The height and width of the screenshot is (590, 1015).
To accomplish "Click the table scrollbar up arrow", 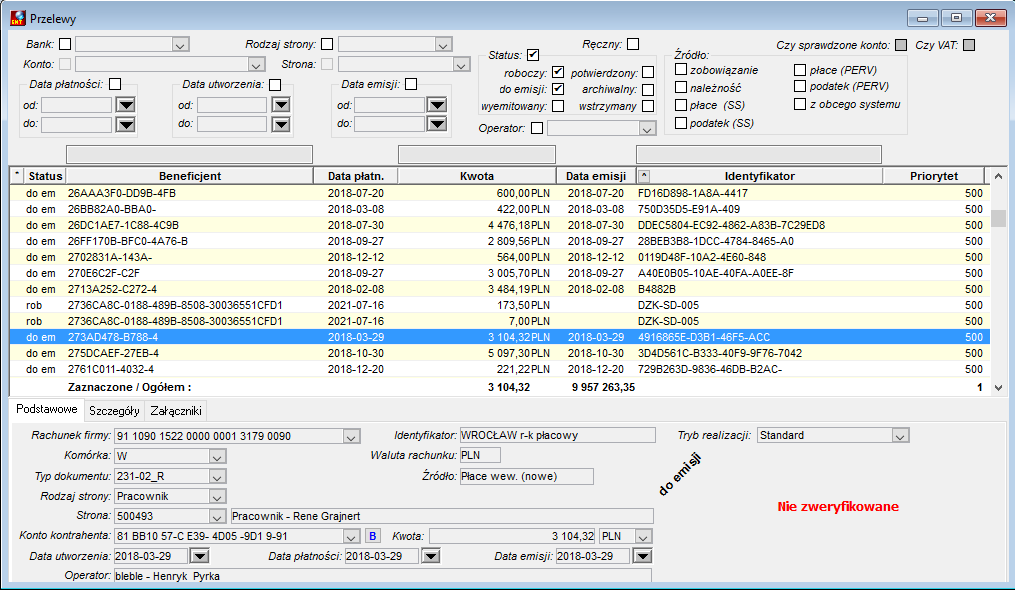I will (998, 176).
